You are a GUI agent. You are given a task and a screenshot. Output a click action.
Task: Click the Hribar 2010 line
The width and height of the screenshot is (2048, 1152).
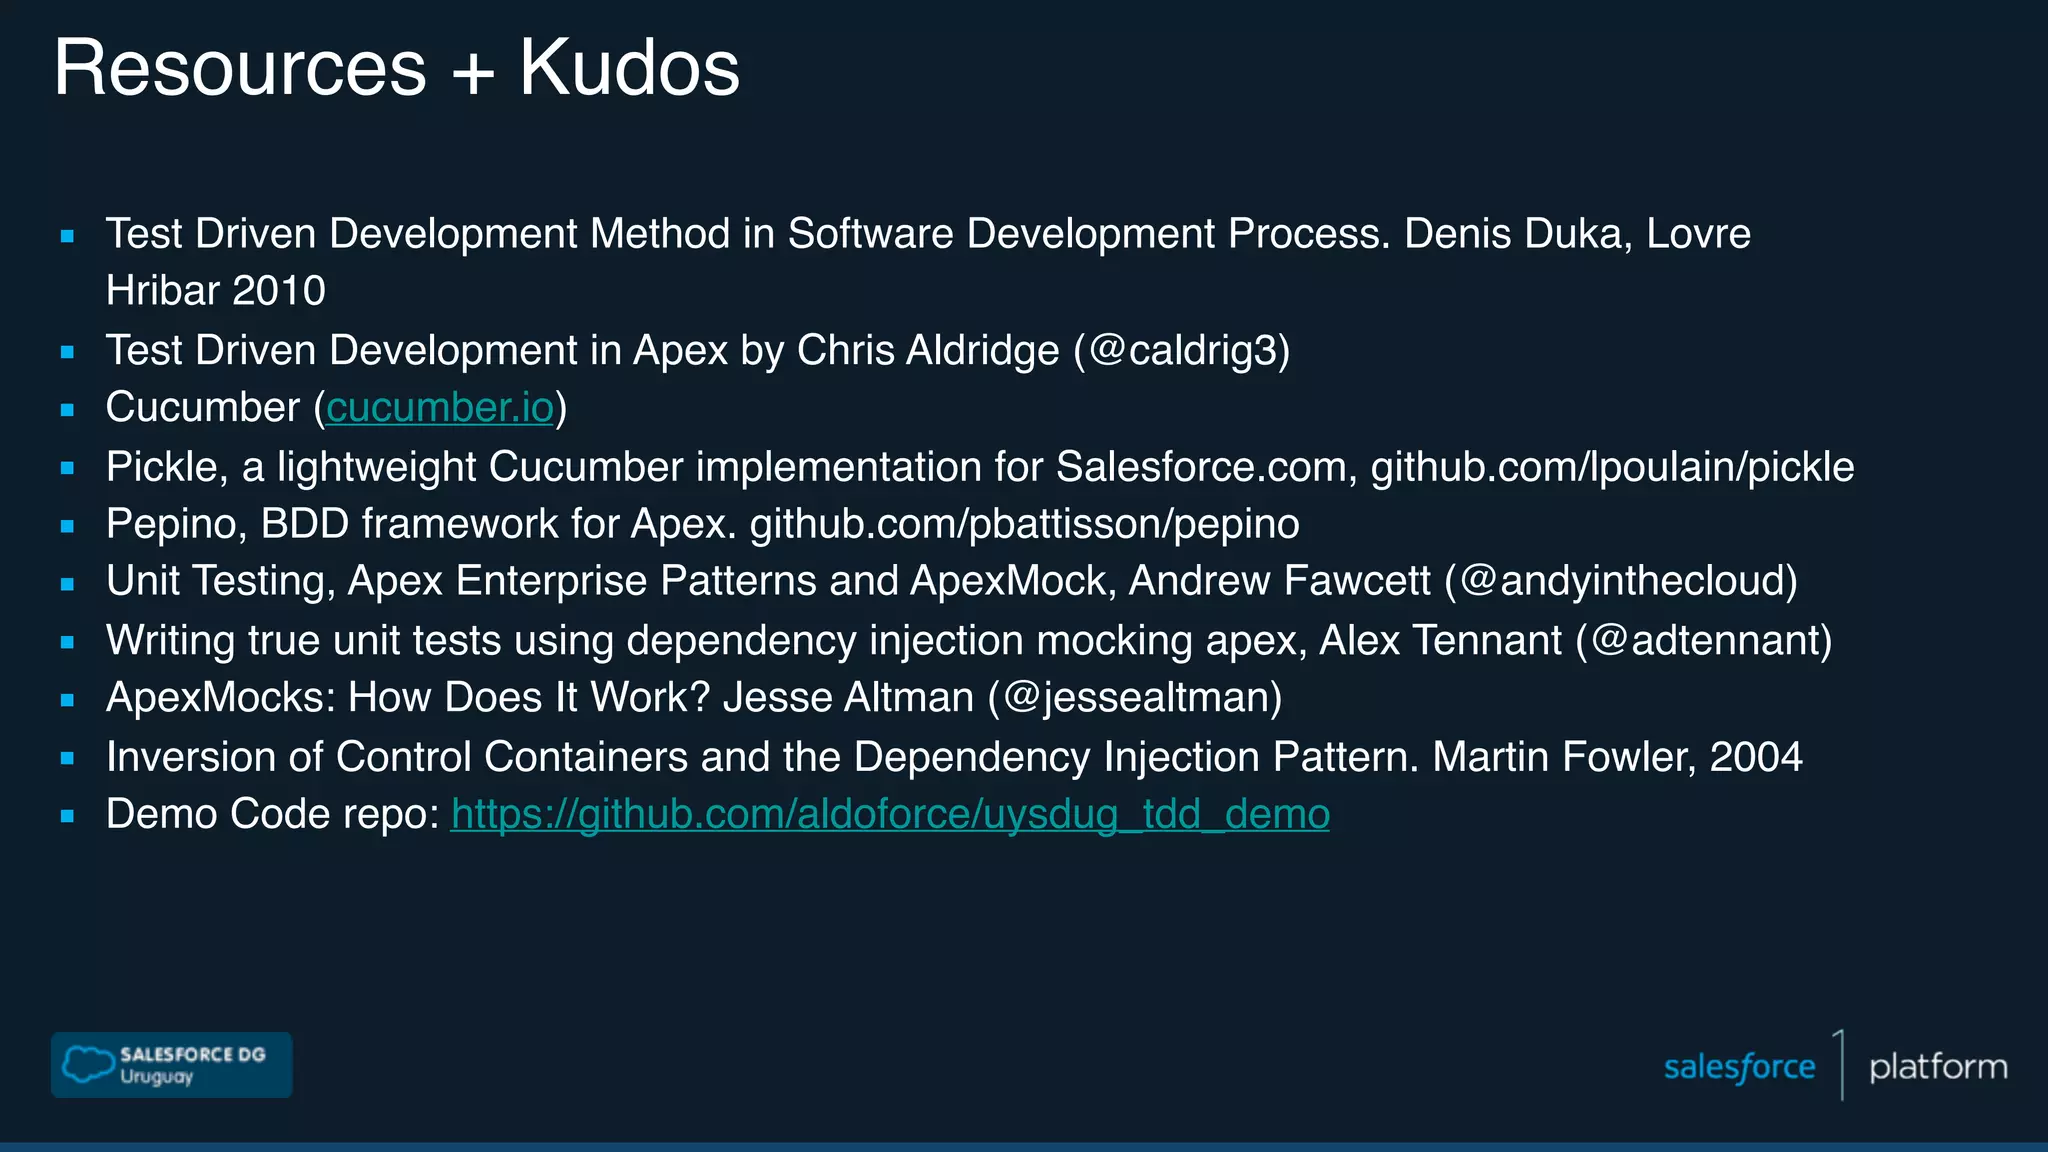point(216,291)
